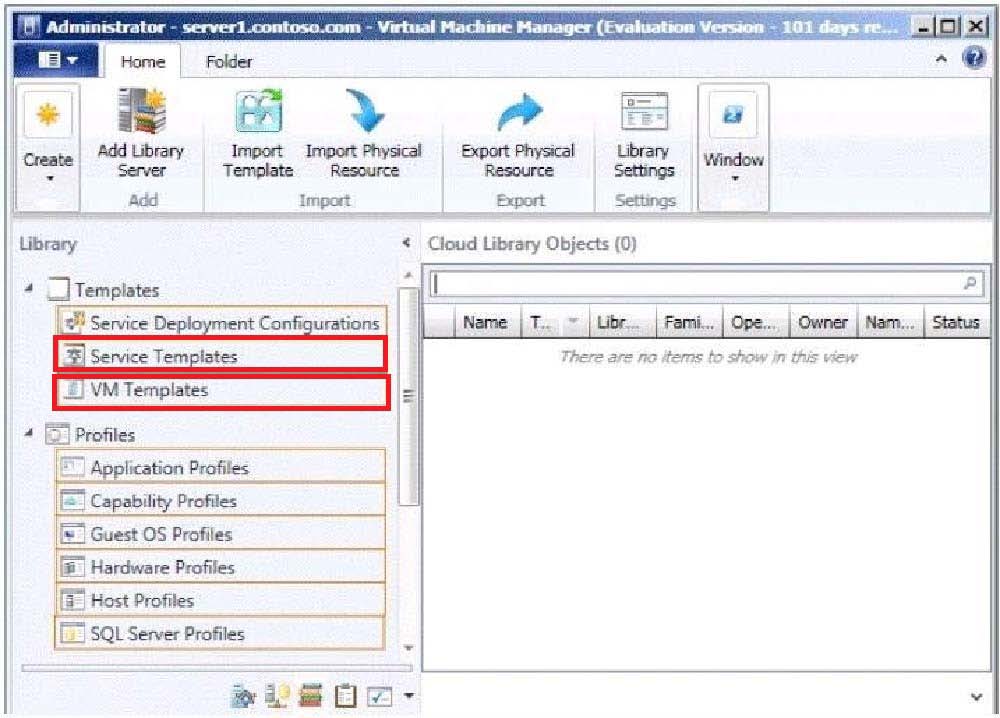This screenshot has height=718, width=1000.
Task: Open the workspace buttons overflow dropdown
Action: 409,696
